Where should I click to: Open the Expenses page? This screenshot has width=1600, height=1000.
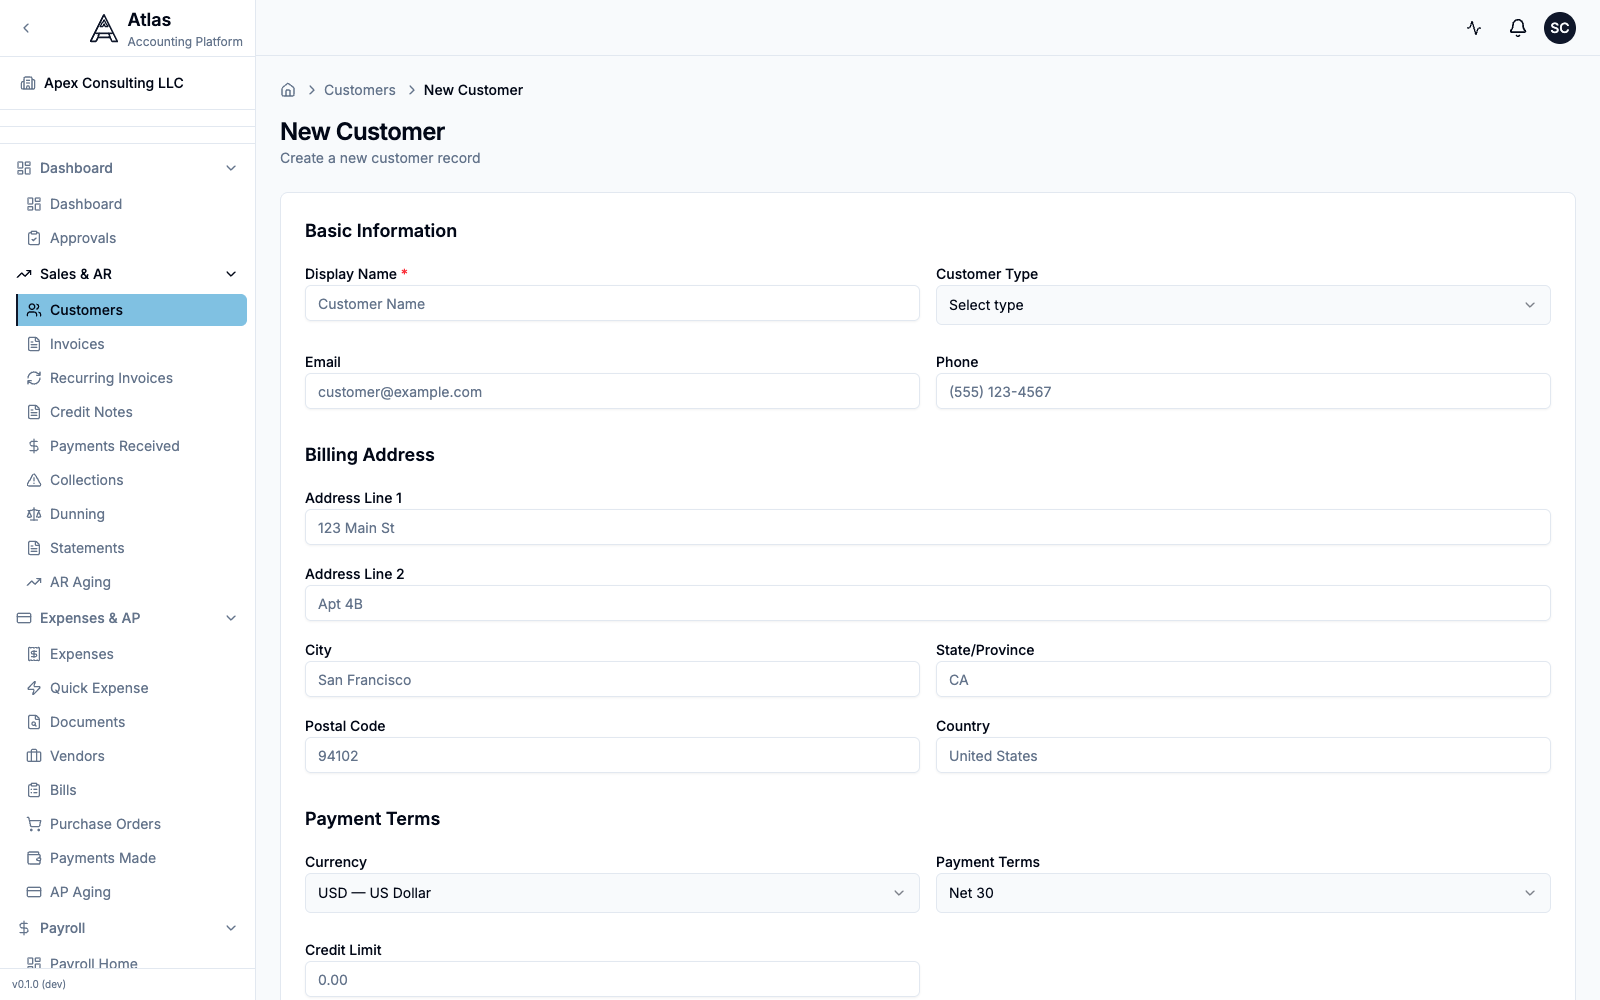[x=132, y=654]
